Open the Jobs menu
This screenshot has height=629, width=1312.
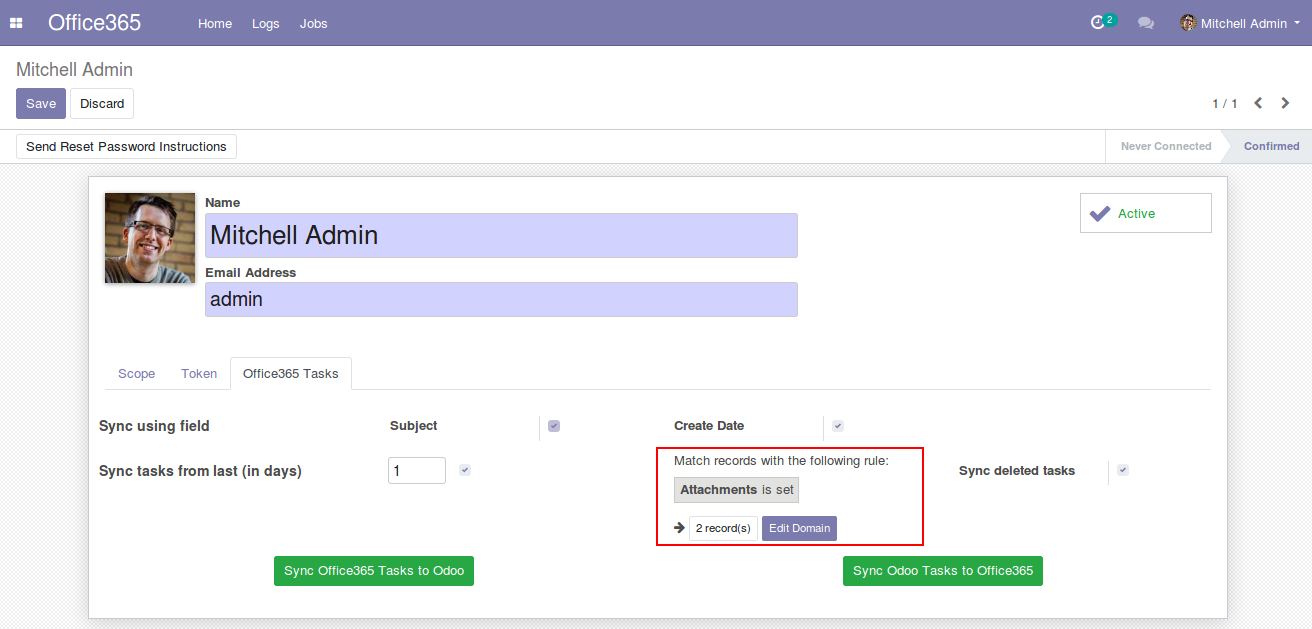point(313,23)
